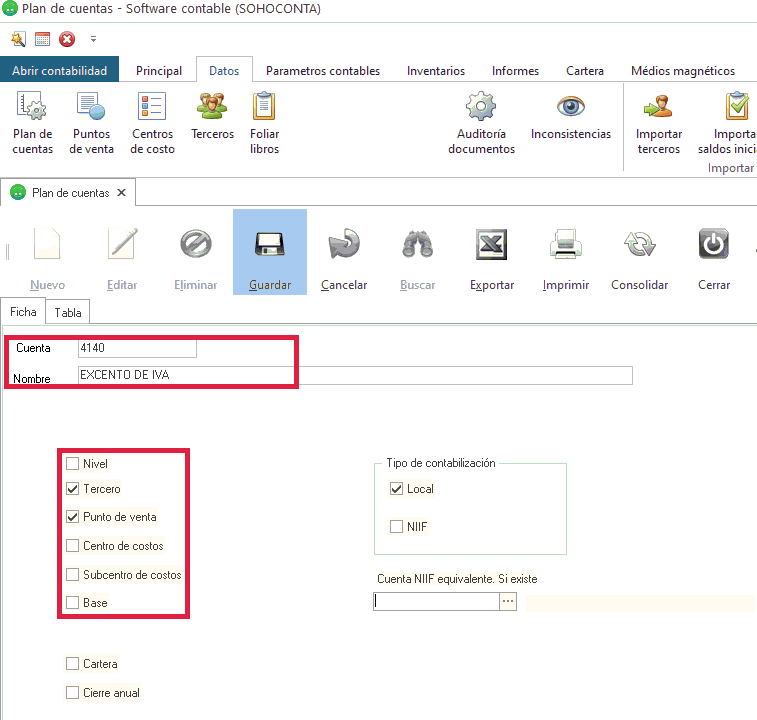Open the Informes ribbon tab
This screenshot has width=757, height=720.
point(515,71)
